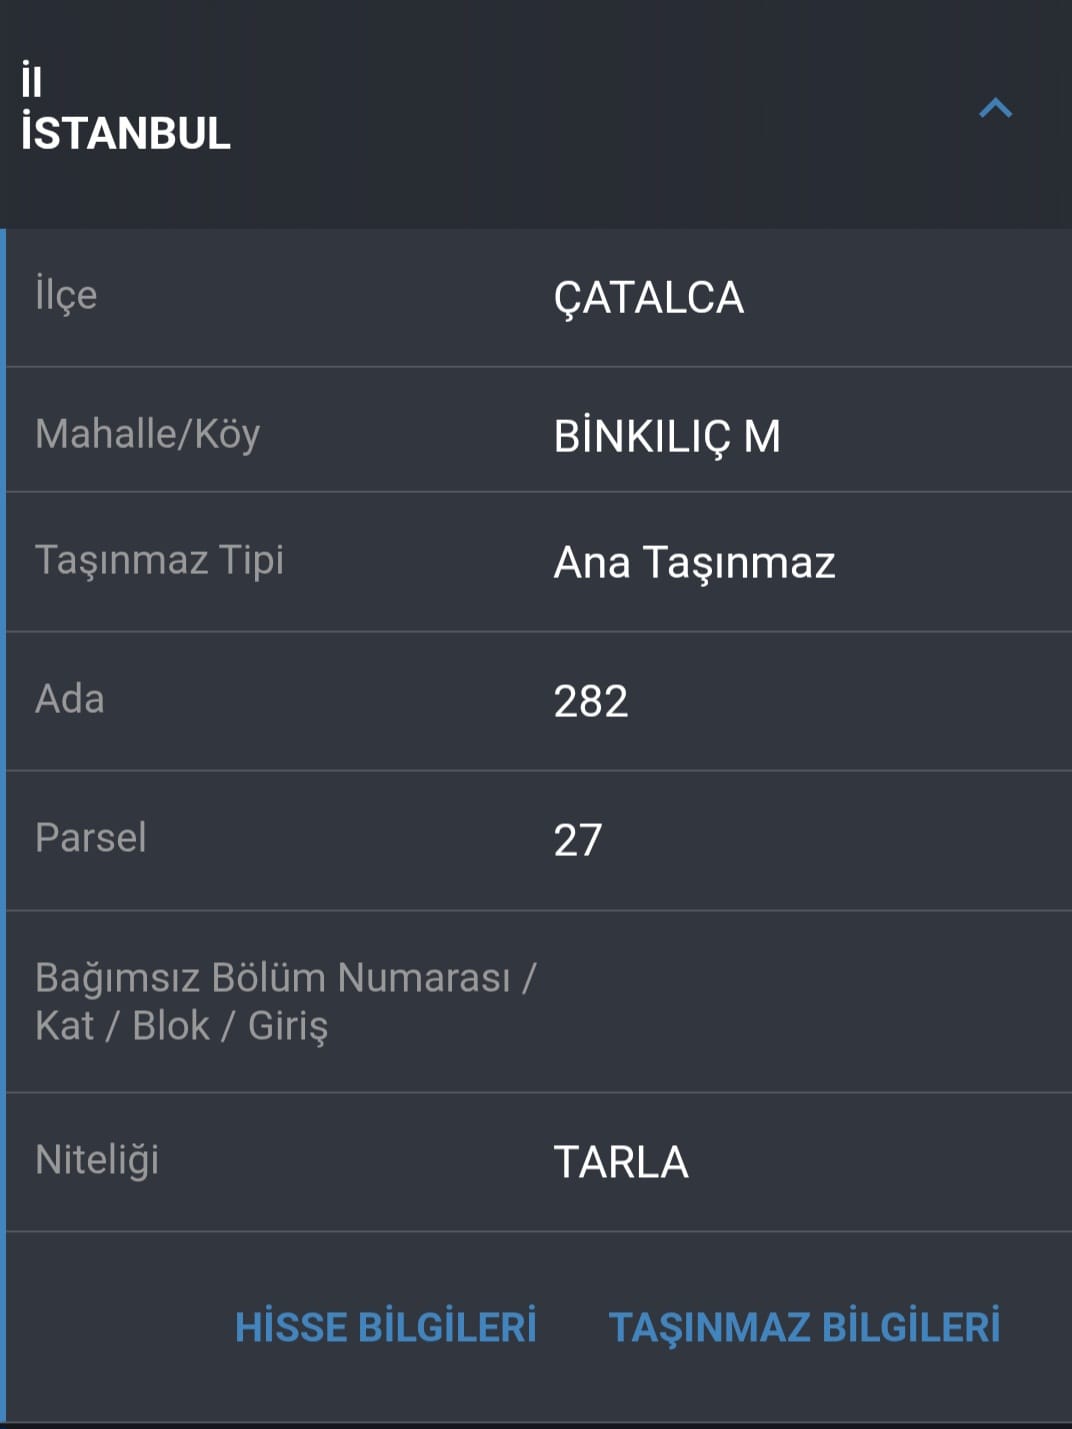Viewport: 1072px width, 1429px height.
Task: Click the İl label in the header
Action: point(29,80)
